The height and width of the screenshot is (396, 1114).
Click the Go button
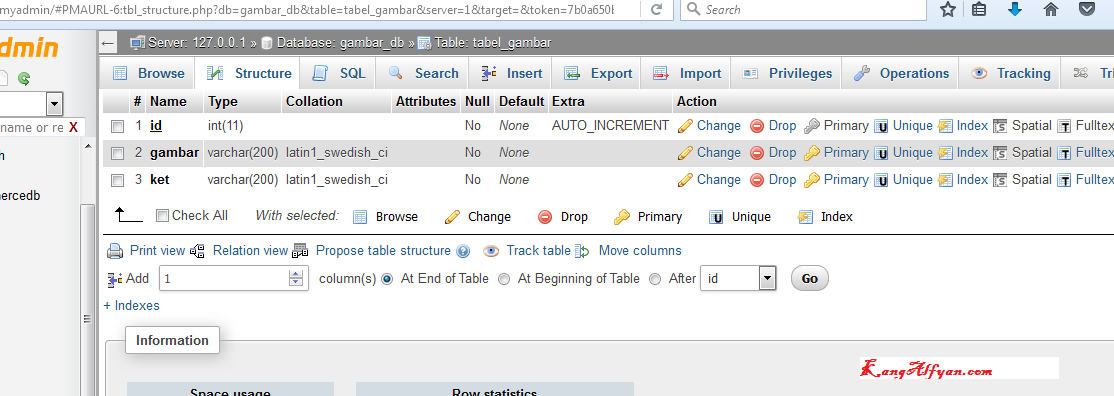(810, 279)
